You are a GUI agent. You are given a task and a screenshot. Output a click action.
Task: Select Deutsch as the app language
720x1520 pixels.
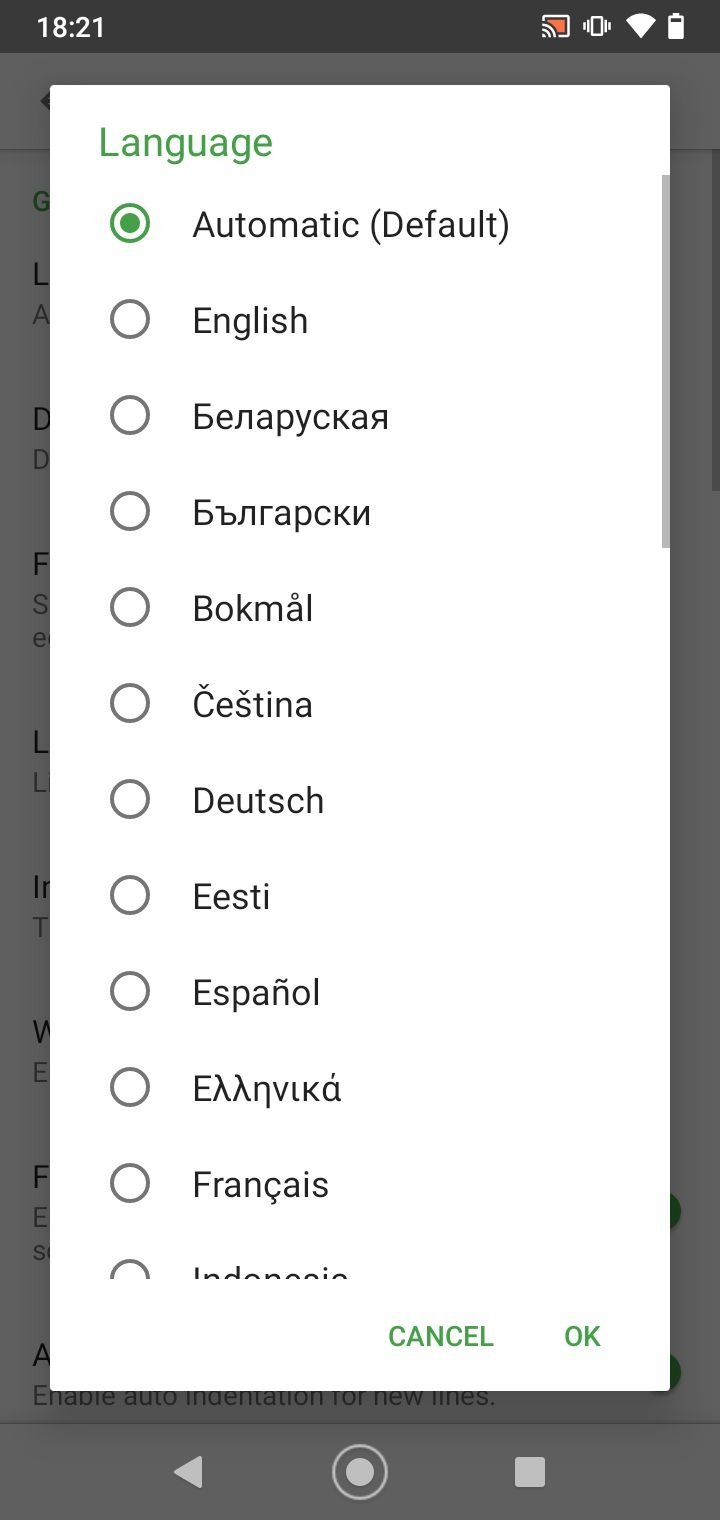tap(360, 800)
